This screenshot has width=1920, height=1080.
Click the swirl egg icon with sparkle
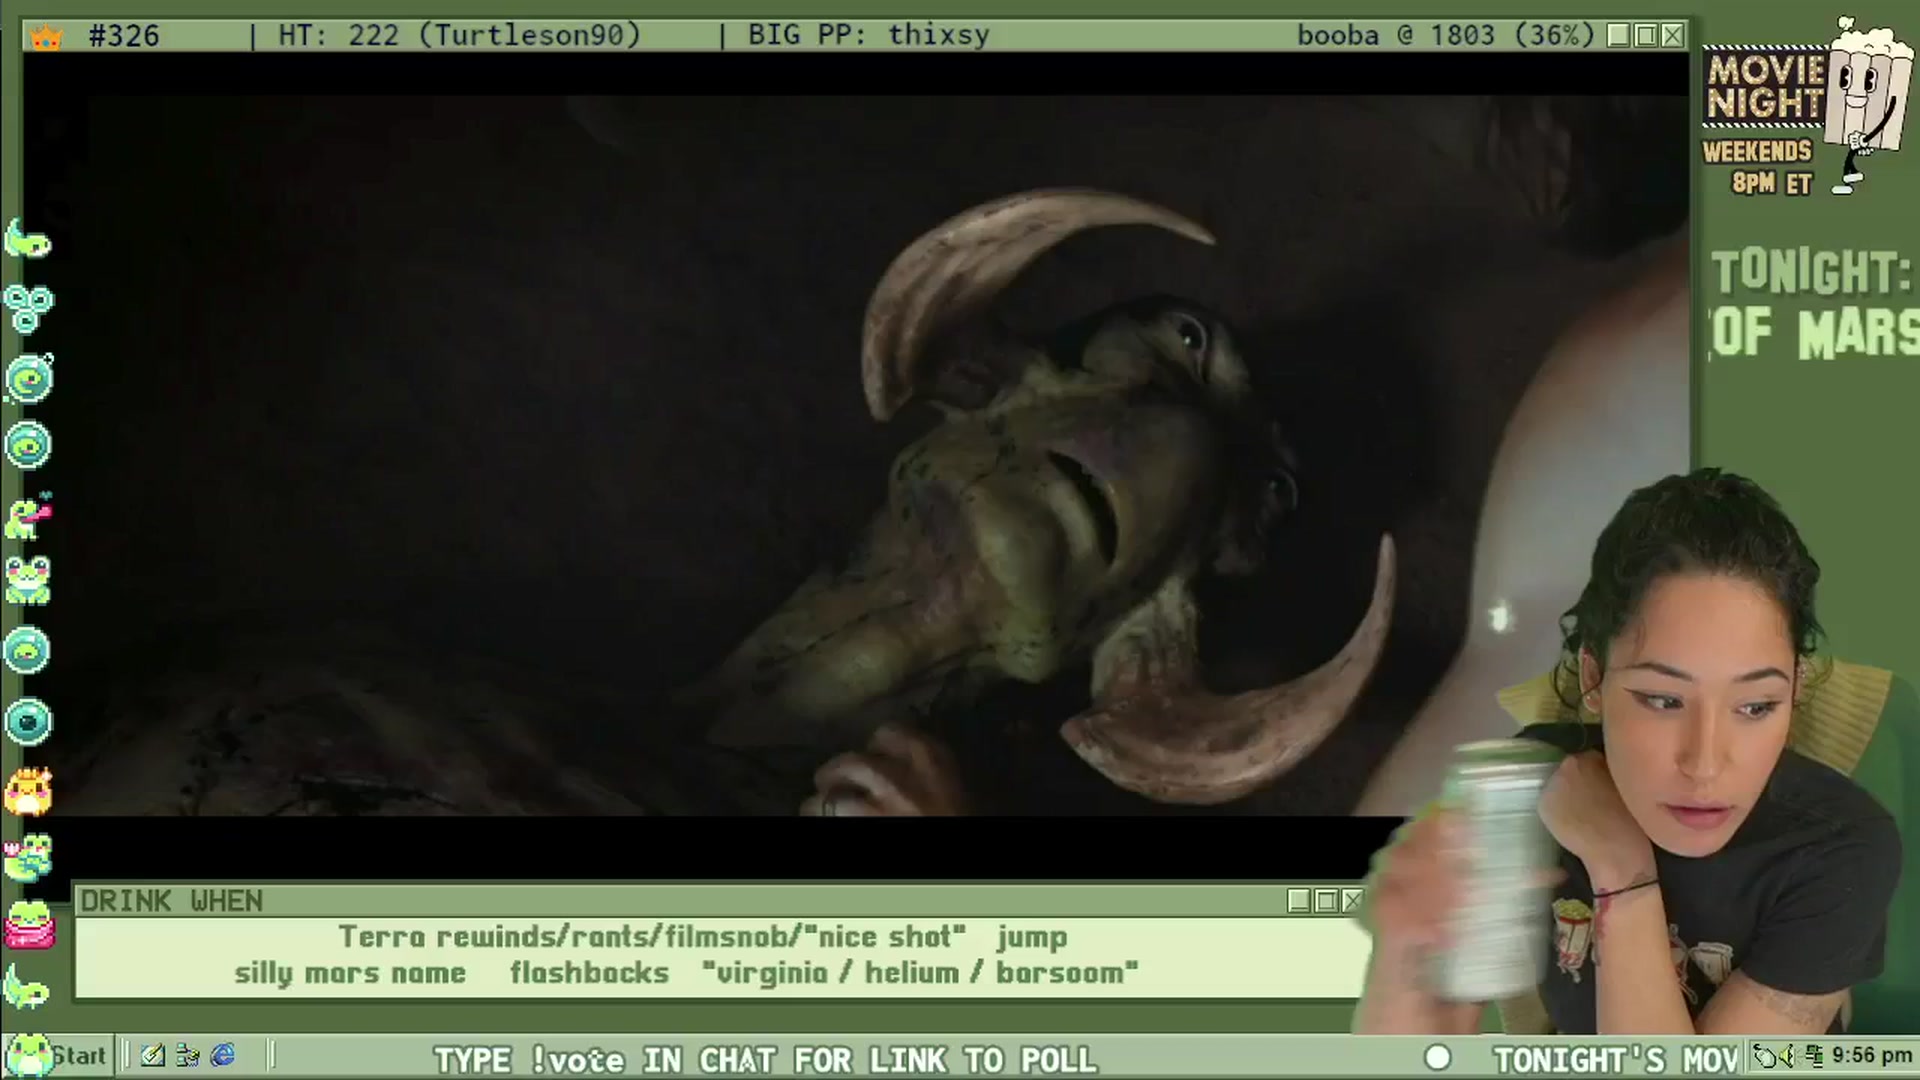(x=29, y=378)
